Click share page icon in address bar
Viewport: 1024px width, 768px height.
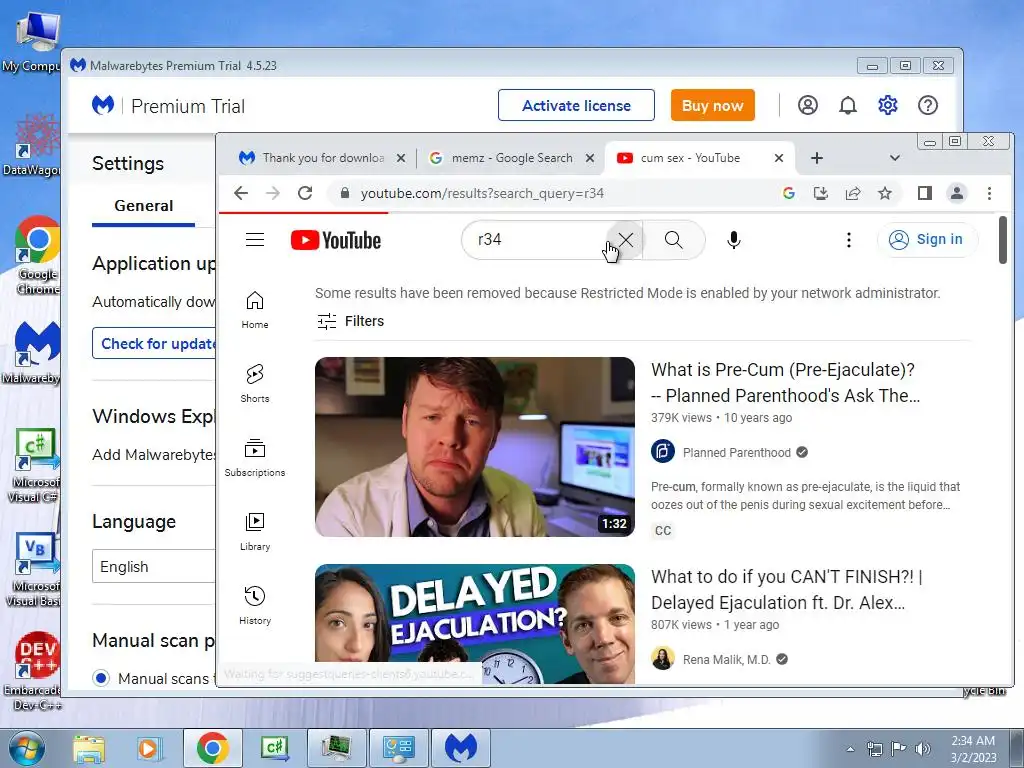pyautogui.click(x=853, y=193)
